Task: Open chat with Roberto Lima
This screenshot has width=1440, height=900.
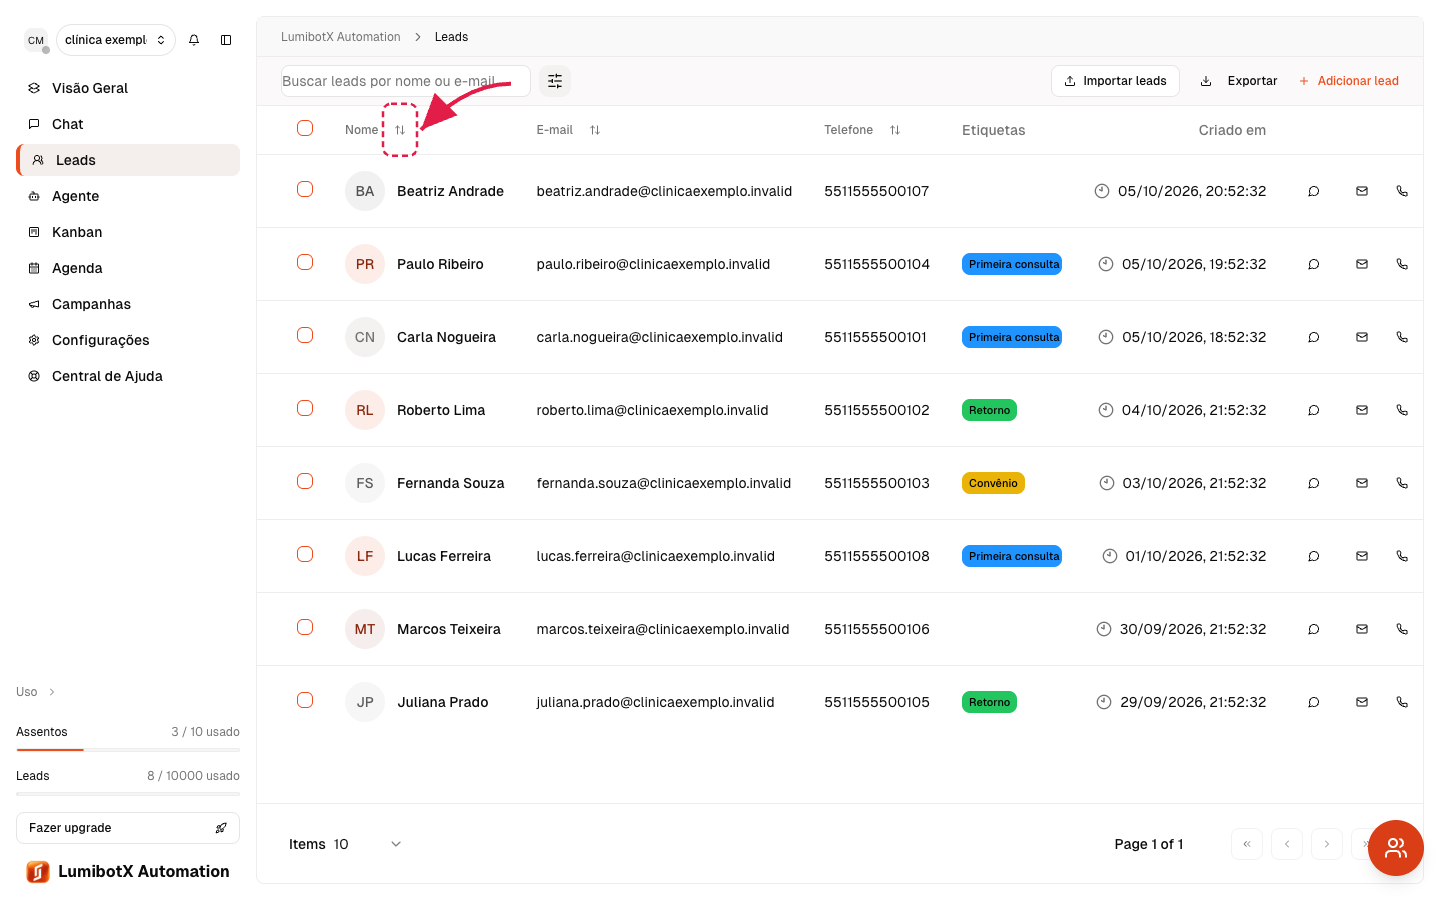Action: pos(1314,410)
